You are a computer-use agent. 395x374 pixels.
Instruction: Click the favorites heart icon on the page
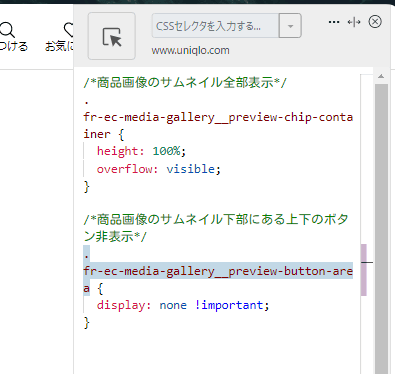point(68,29)
